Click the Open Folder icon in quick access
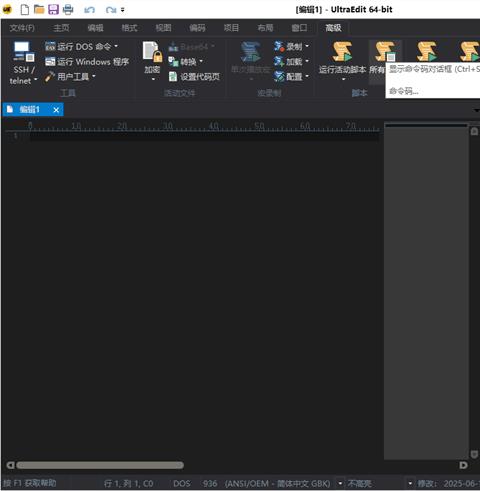The width and height of the screenshot is (480, 491). coord(39,9)
